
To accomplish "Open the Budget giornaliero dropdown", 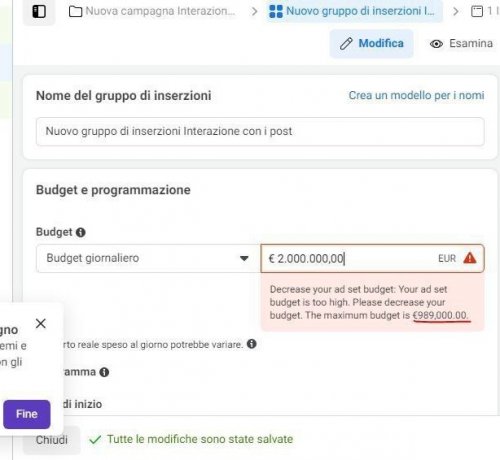I will click(x=148, y=258).
